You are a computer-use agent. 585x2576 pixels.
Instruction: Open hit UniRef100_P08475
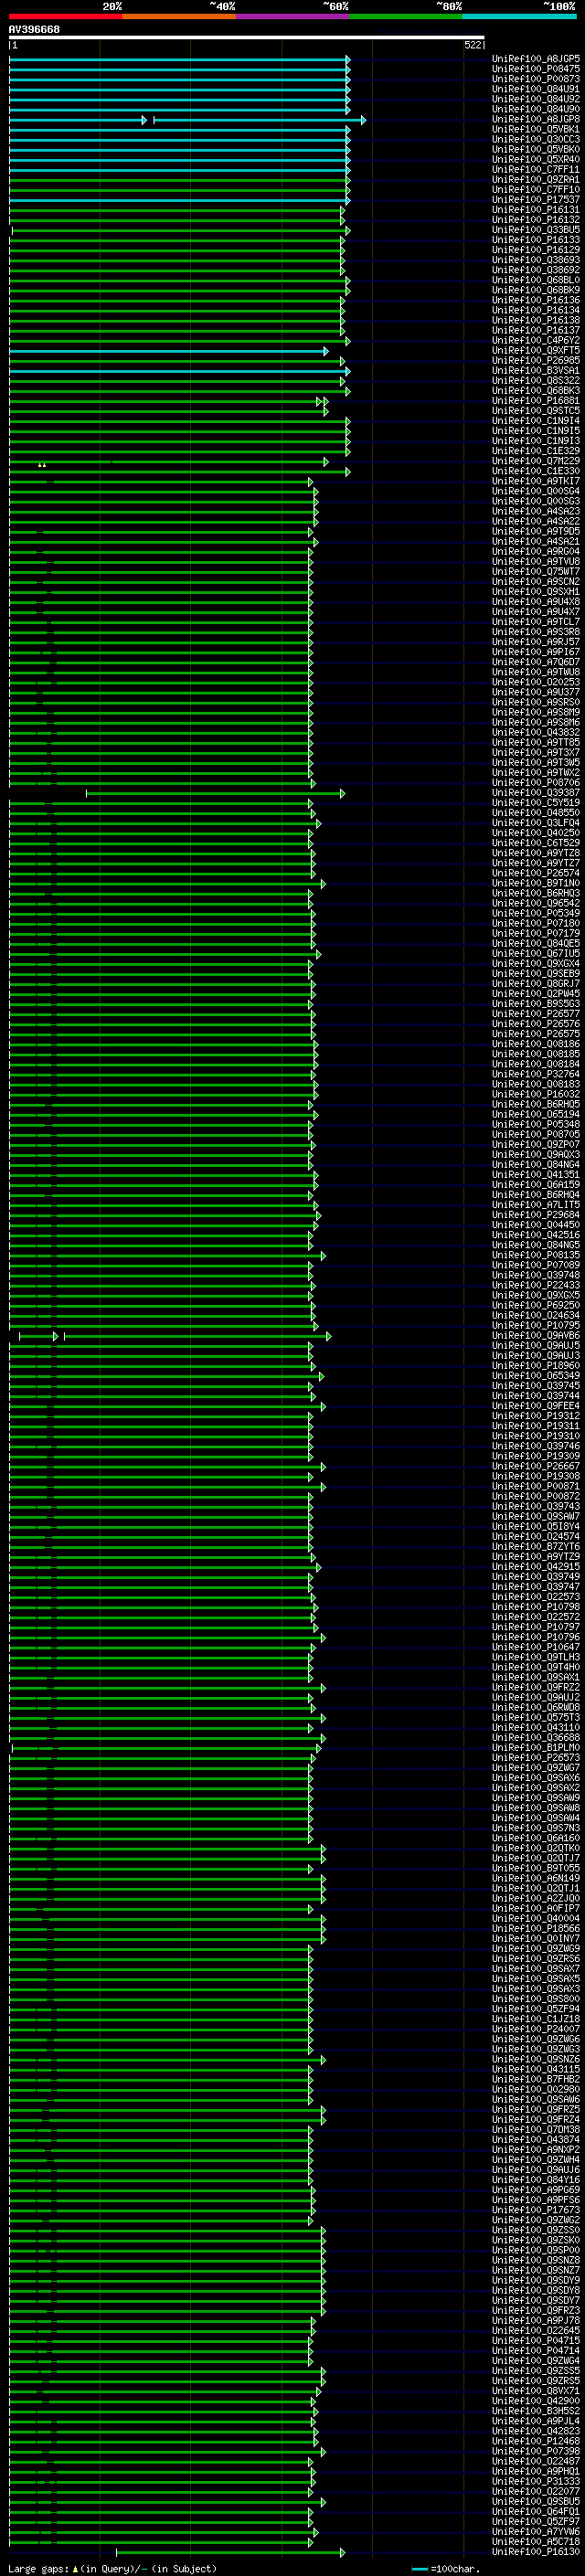(536, 69)
